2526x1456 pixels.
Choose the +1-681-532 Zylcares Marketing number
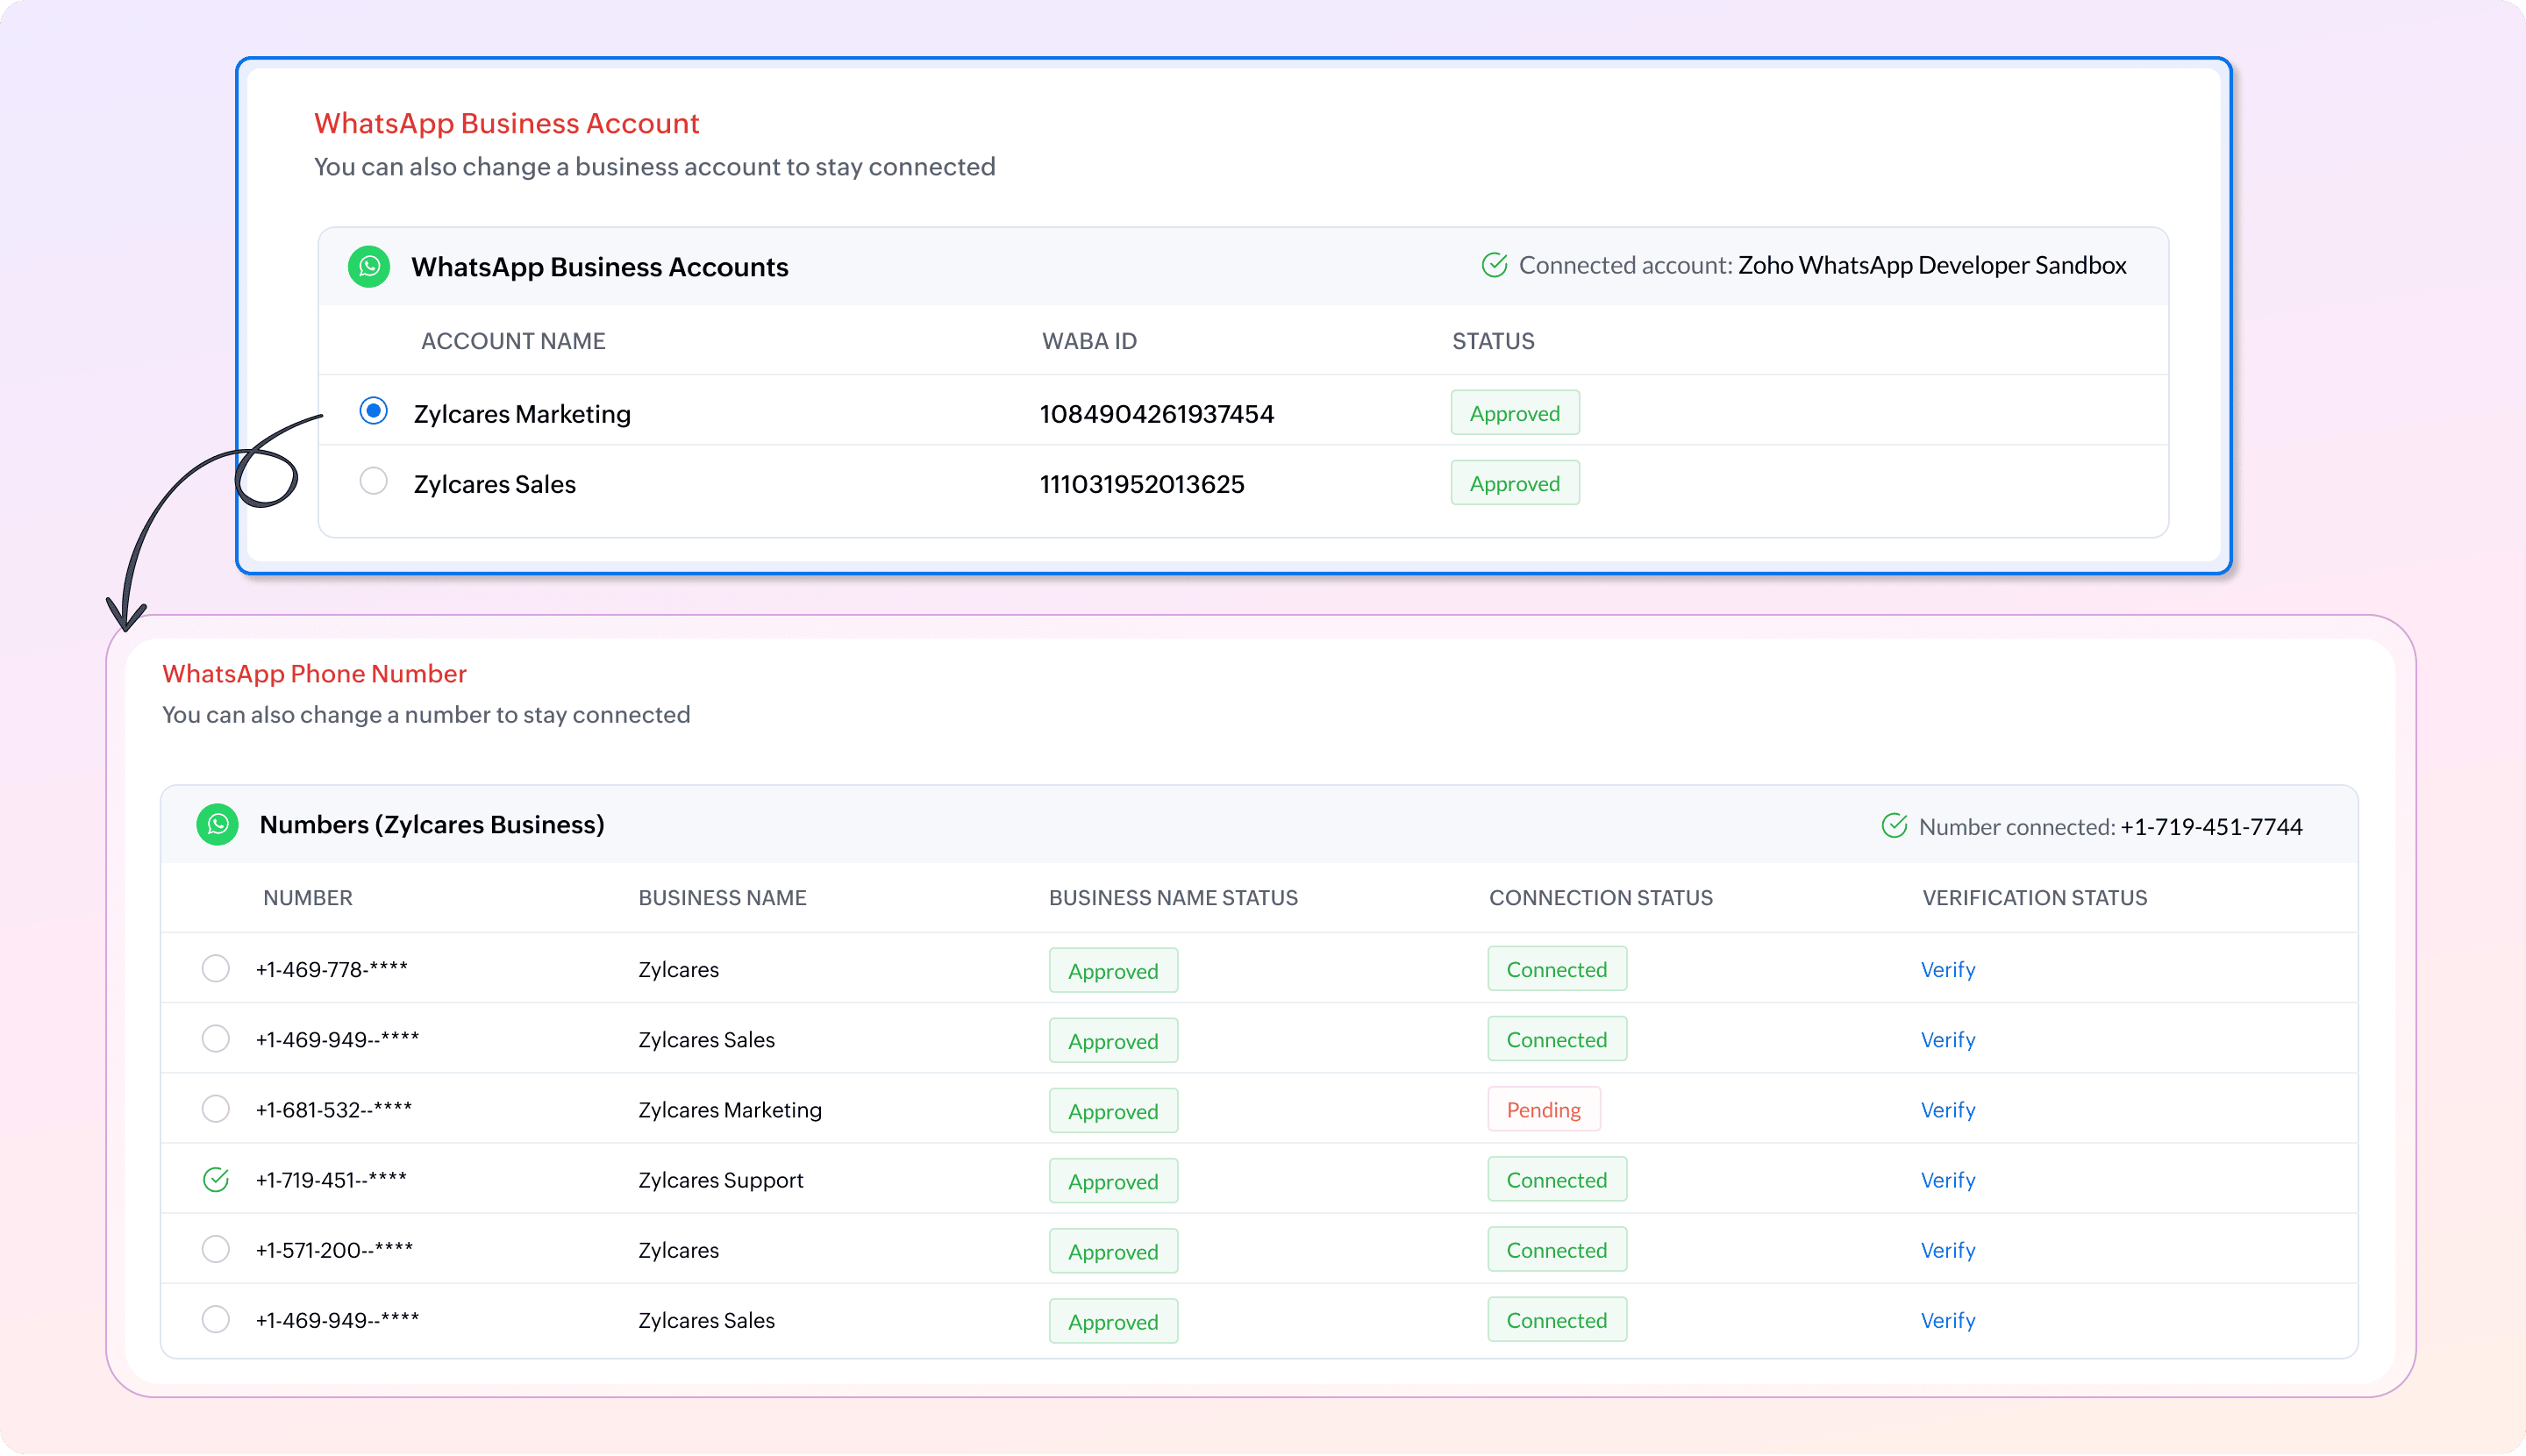(216, 1108)
